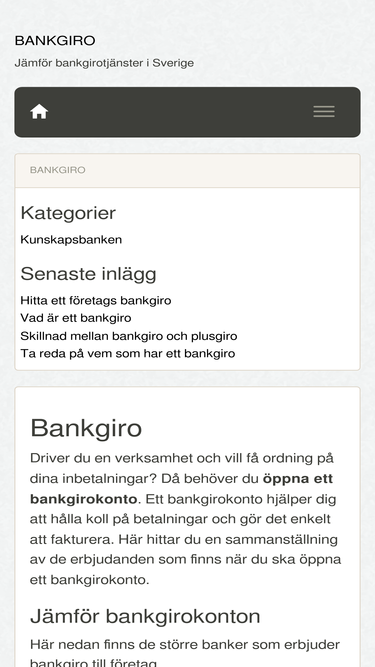Read Skillnad mellan bankgiro och plusgiro
375x667 pixels.
coord(129,336)
